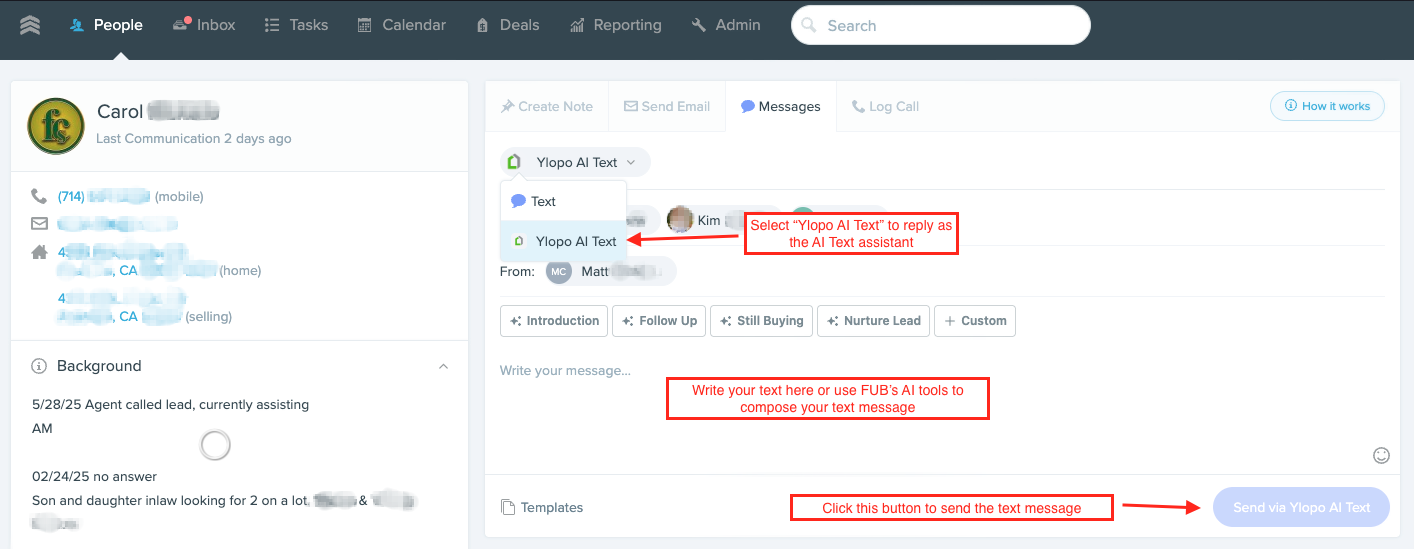Choose Ylopo AI Text from the dropdown
The image size is (1414, 549).
tap(563, 241)
